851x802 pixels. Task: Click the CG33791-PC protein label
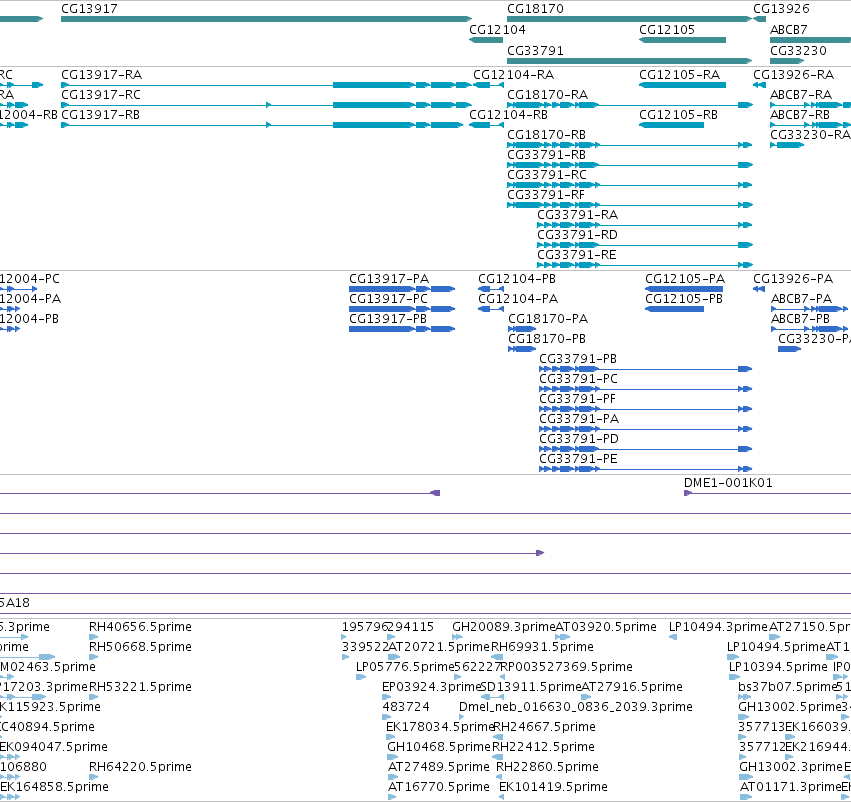579,379
